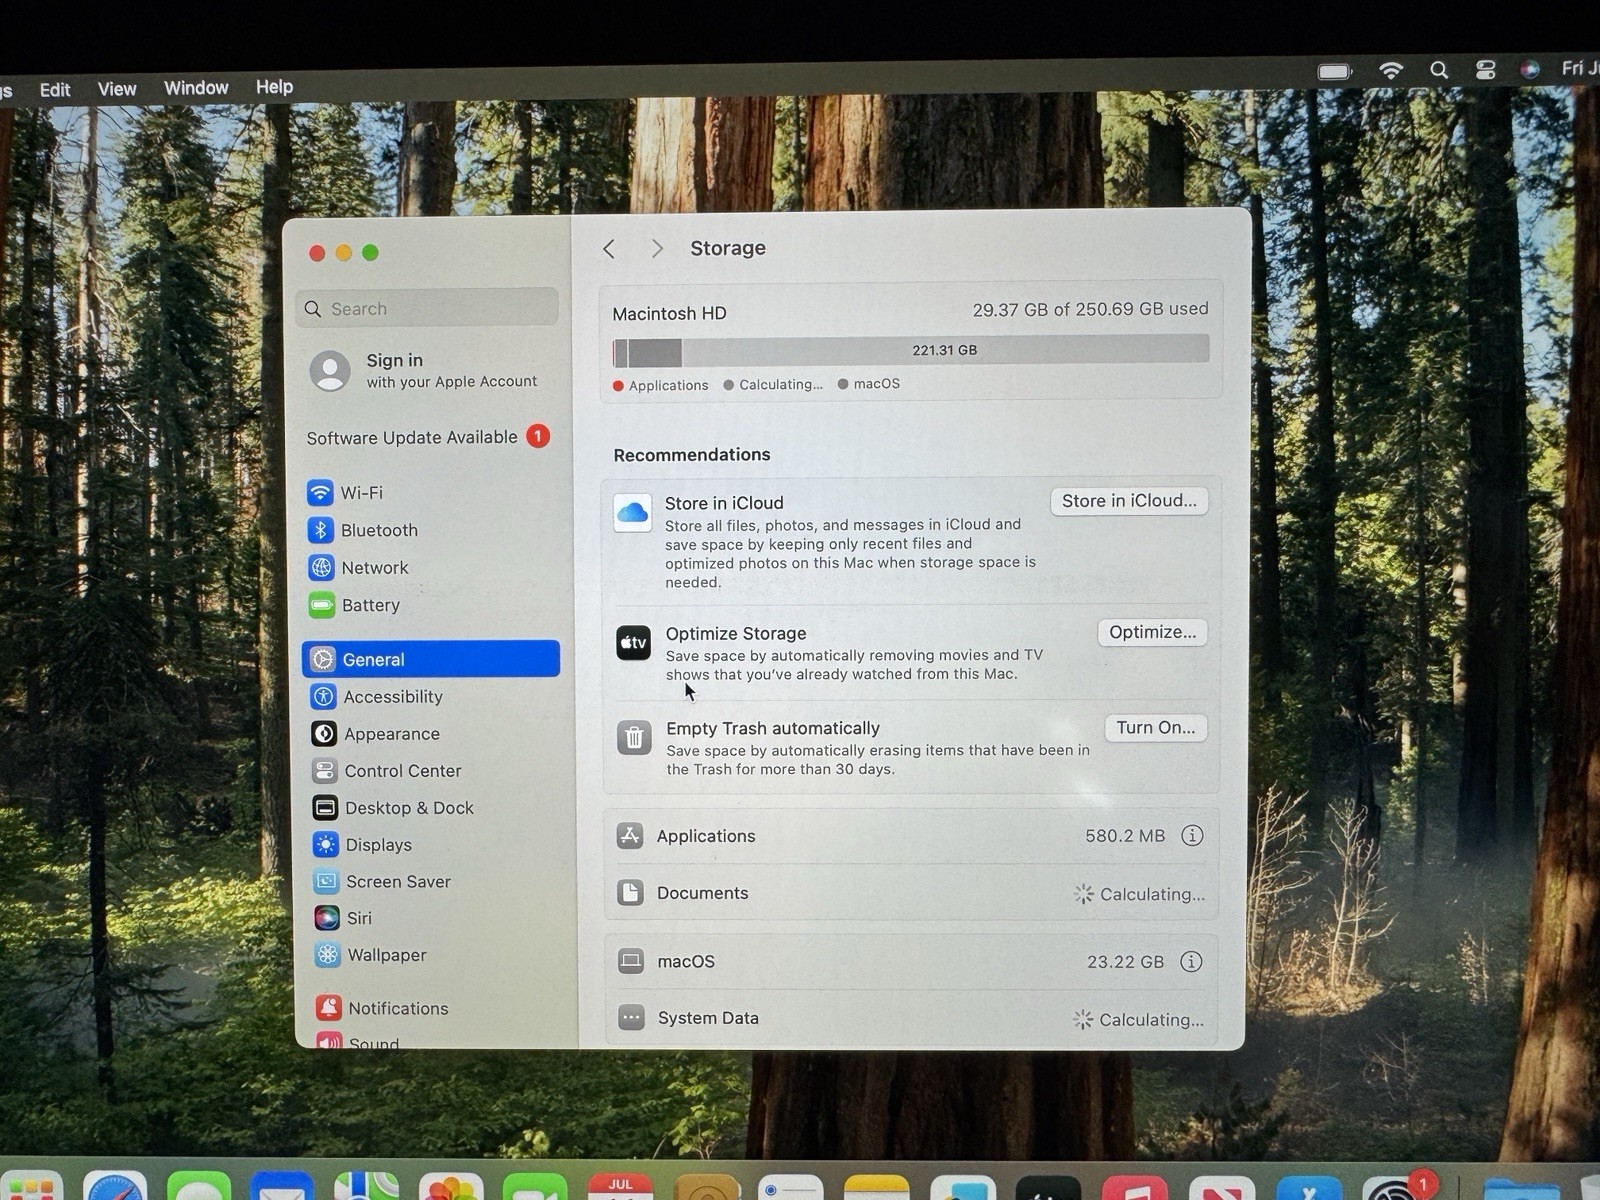Open the Edit menu
Image resolution: width=1600 pixels, height=1200 pixels.
[x=55, y=90]
